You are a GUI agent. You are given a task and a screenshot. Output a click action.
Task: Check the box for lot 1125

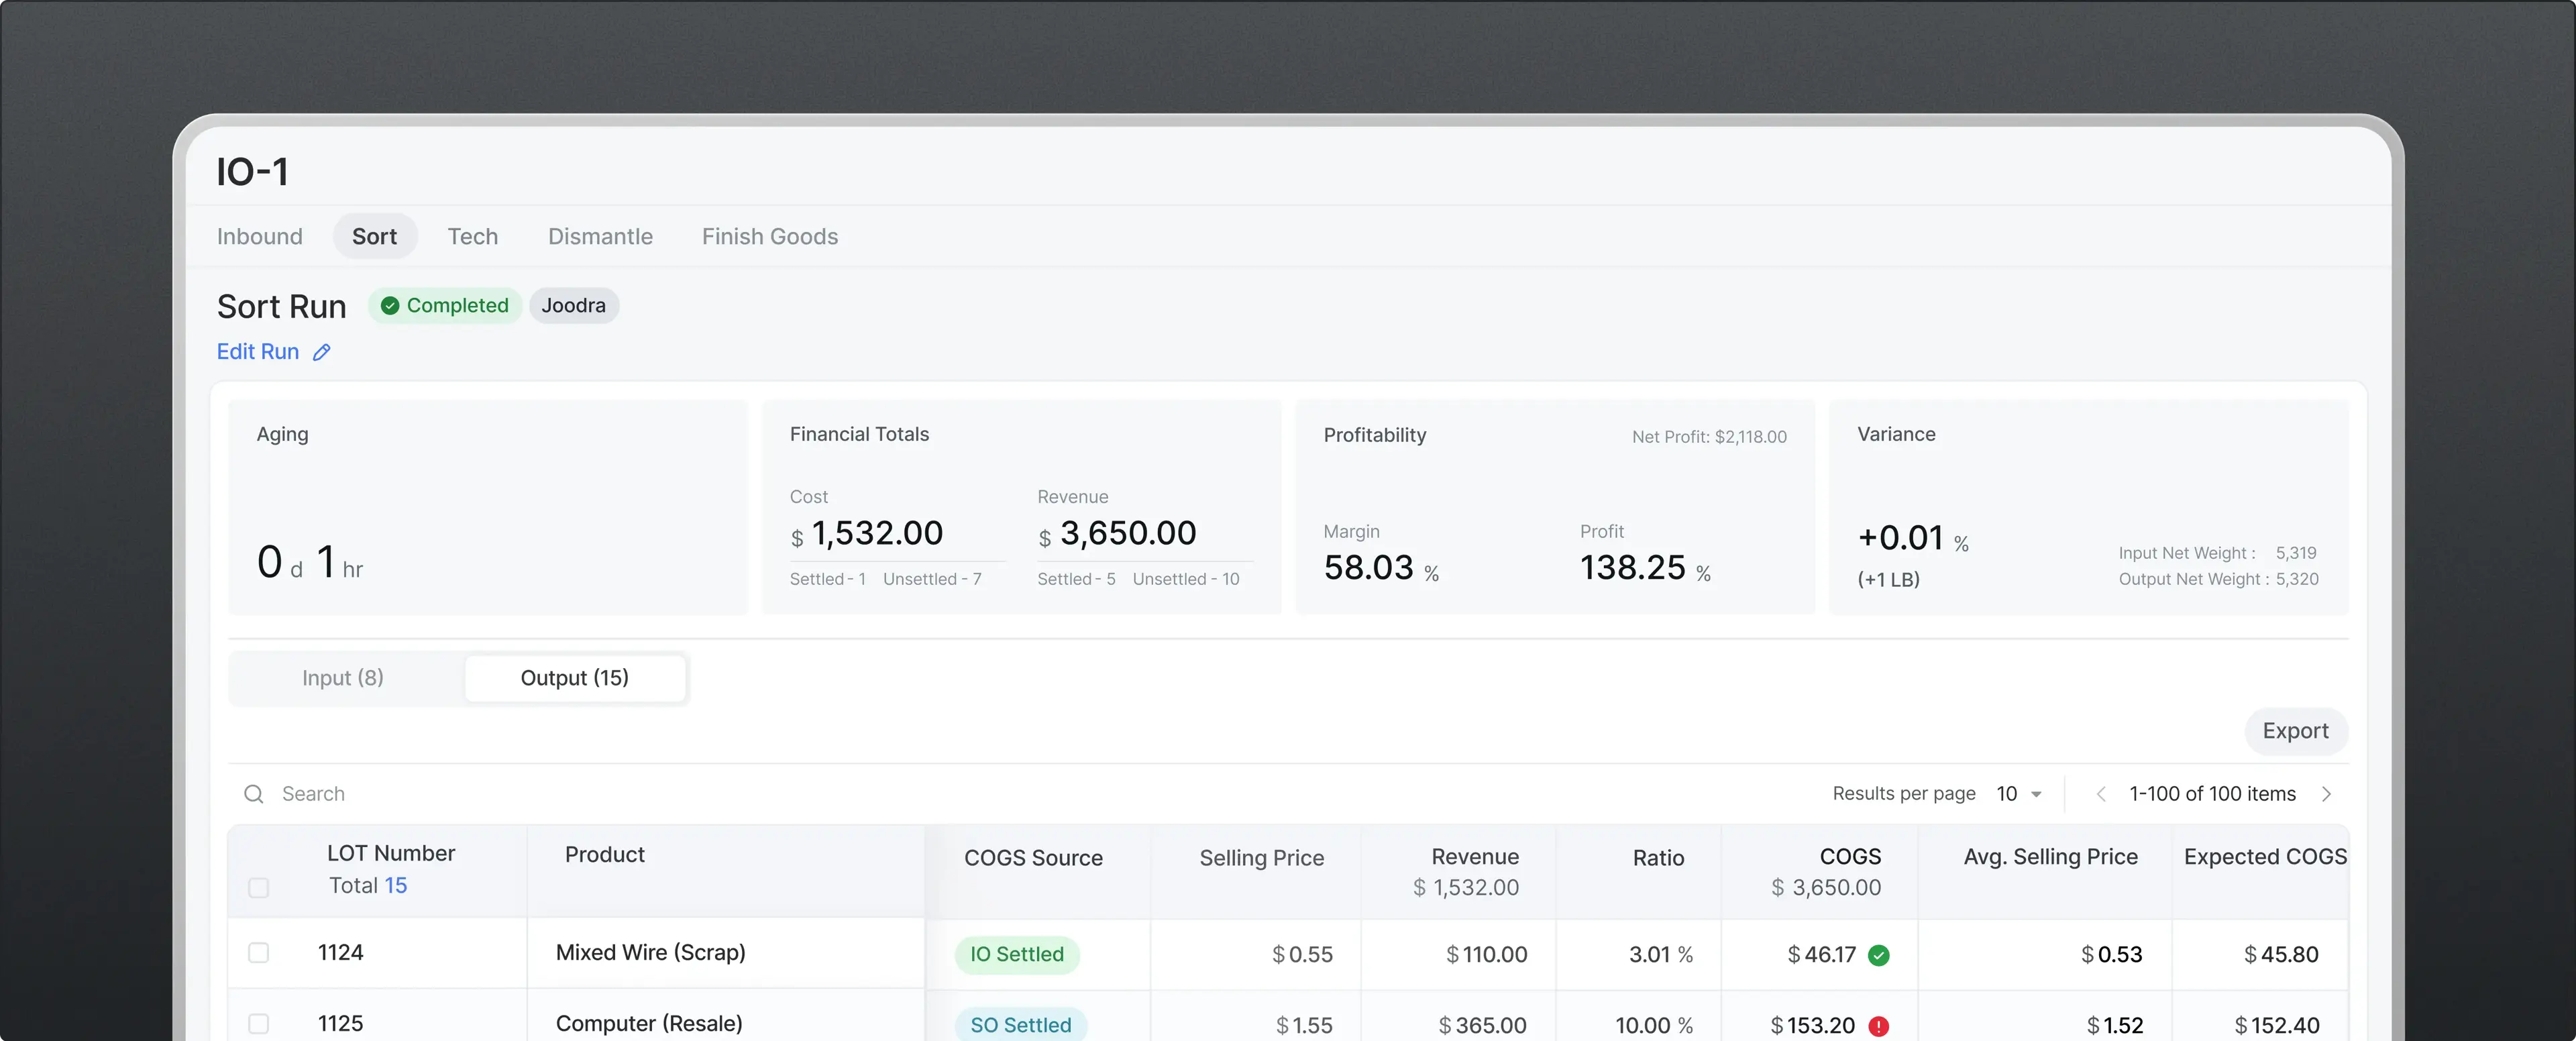click(258, 1024)
